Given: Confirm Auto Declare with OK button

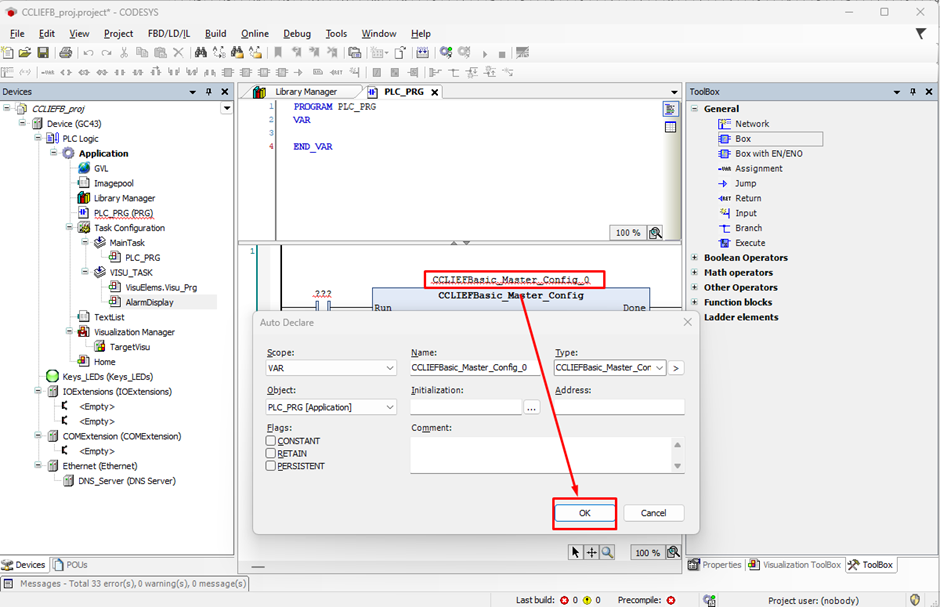Looking at the screenshot, I should (585, 513).
